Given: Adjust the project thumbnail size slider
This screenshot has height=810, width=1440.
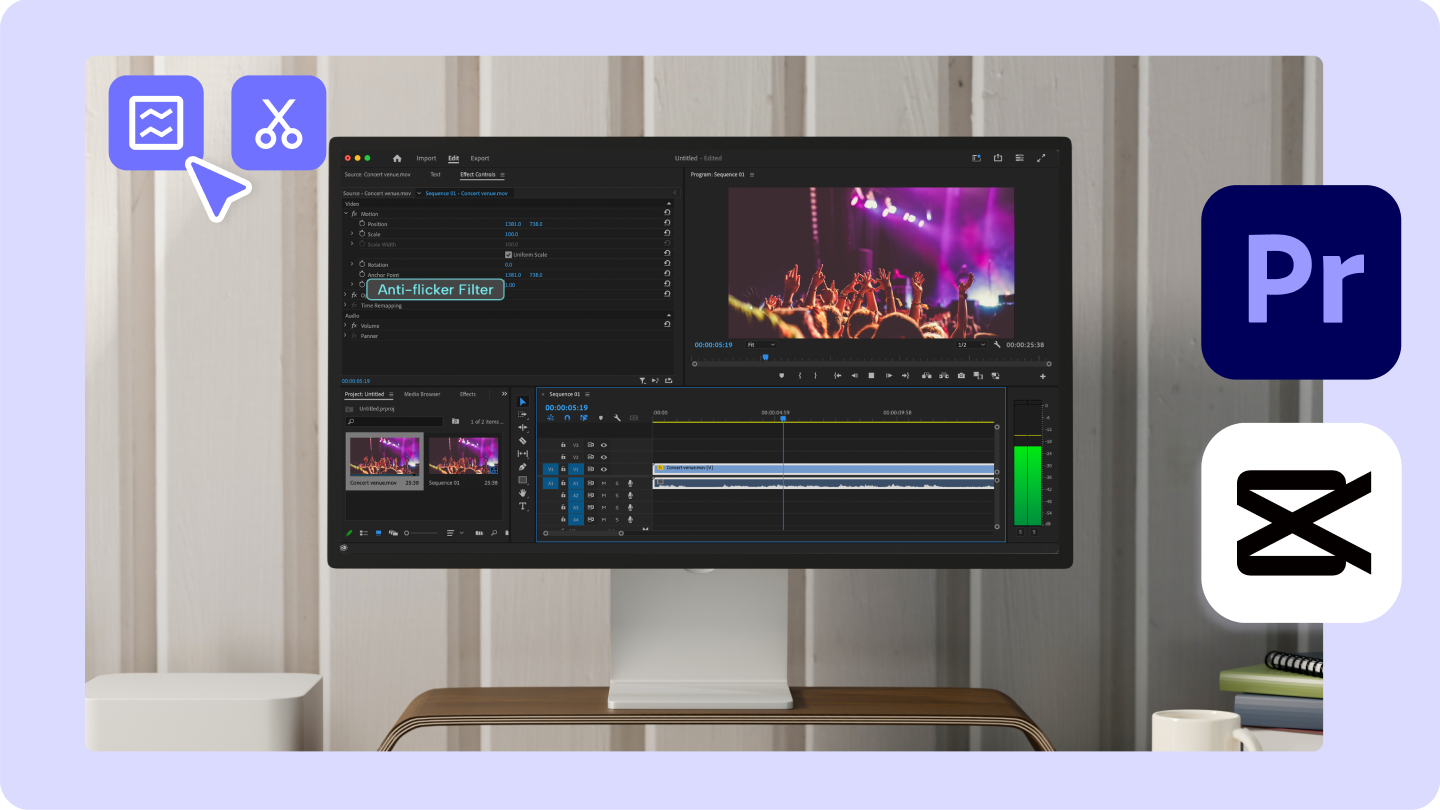Looking at the screenshot, I should [422, 533].
